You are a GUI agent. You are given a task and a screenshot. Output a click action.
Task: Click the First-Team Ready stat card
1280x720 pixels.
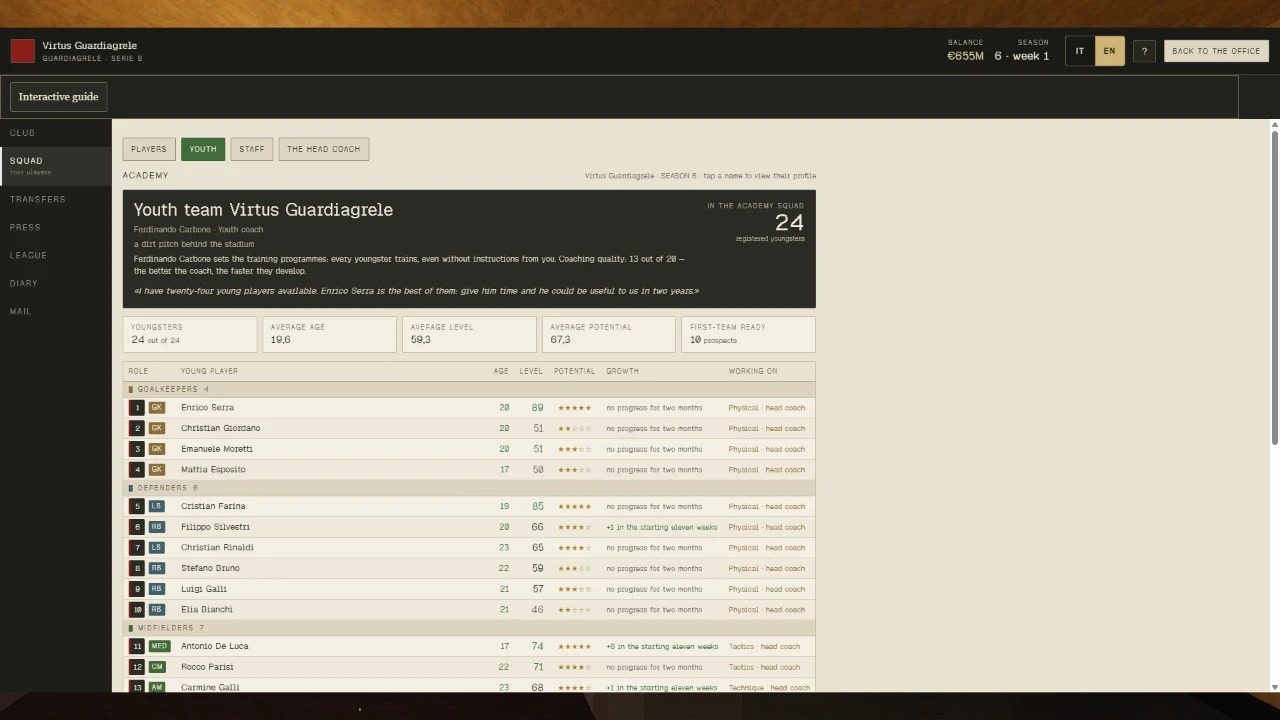click(x=748, y=334)
